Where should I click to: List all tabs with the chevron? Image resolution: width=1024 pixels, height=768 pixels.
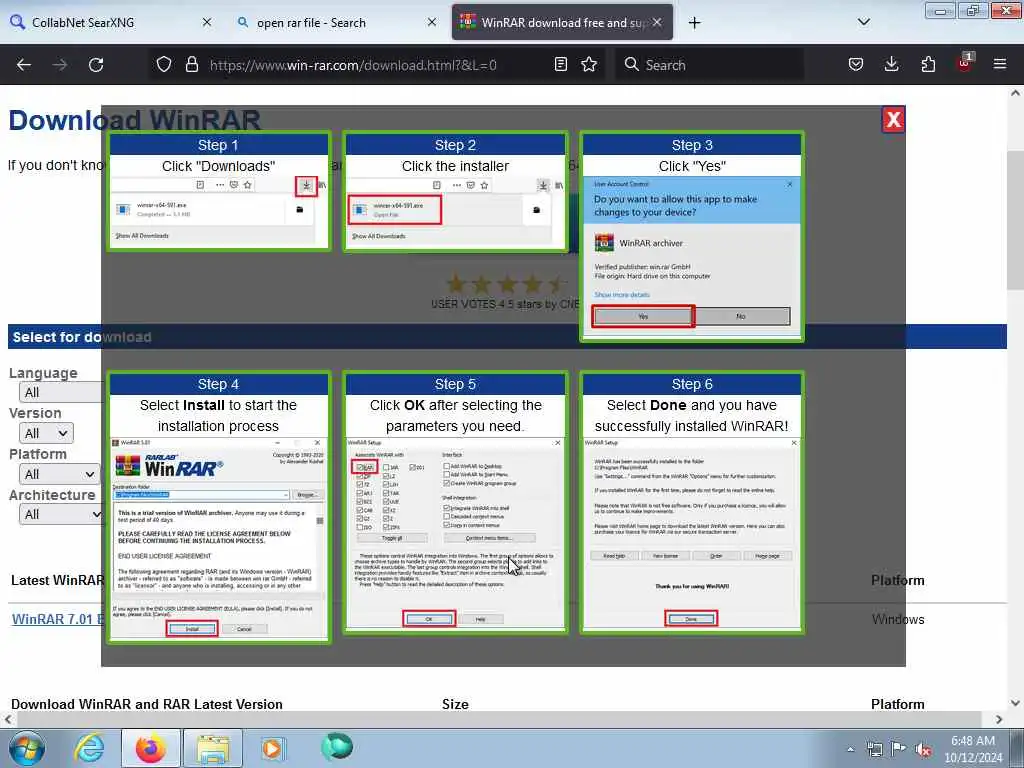863,22
